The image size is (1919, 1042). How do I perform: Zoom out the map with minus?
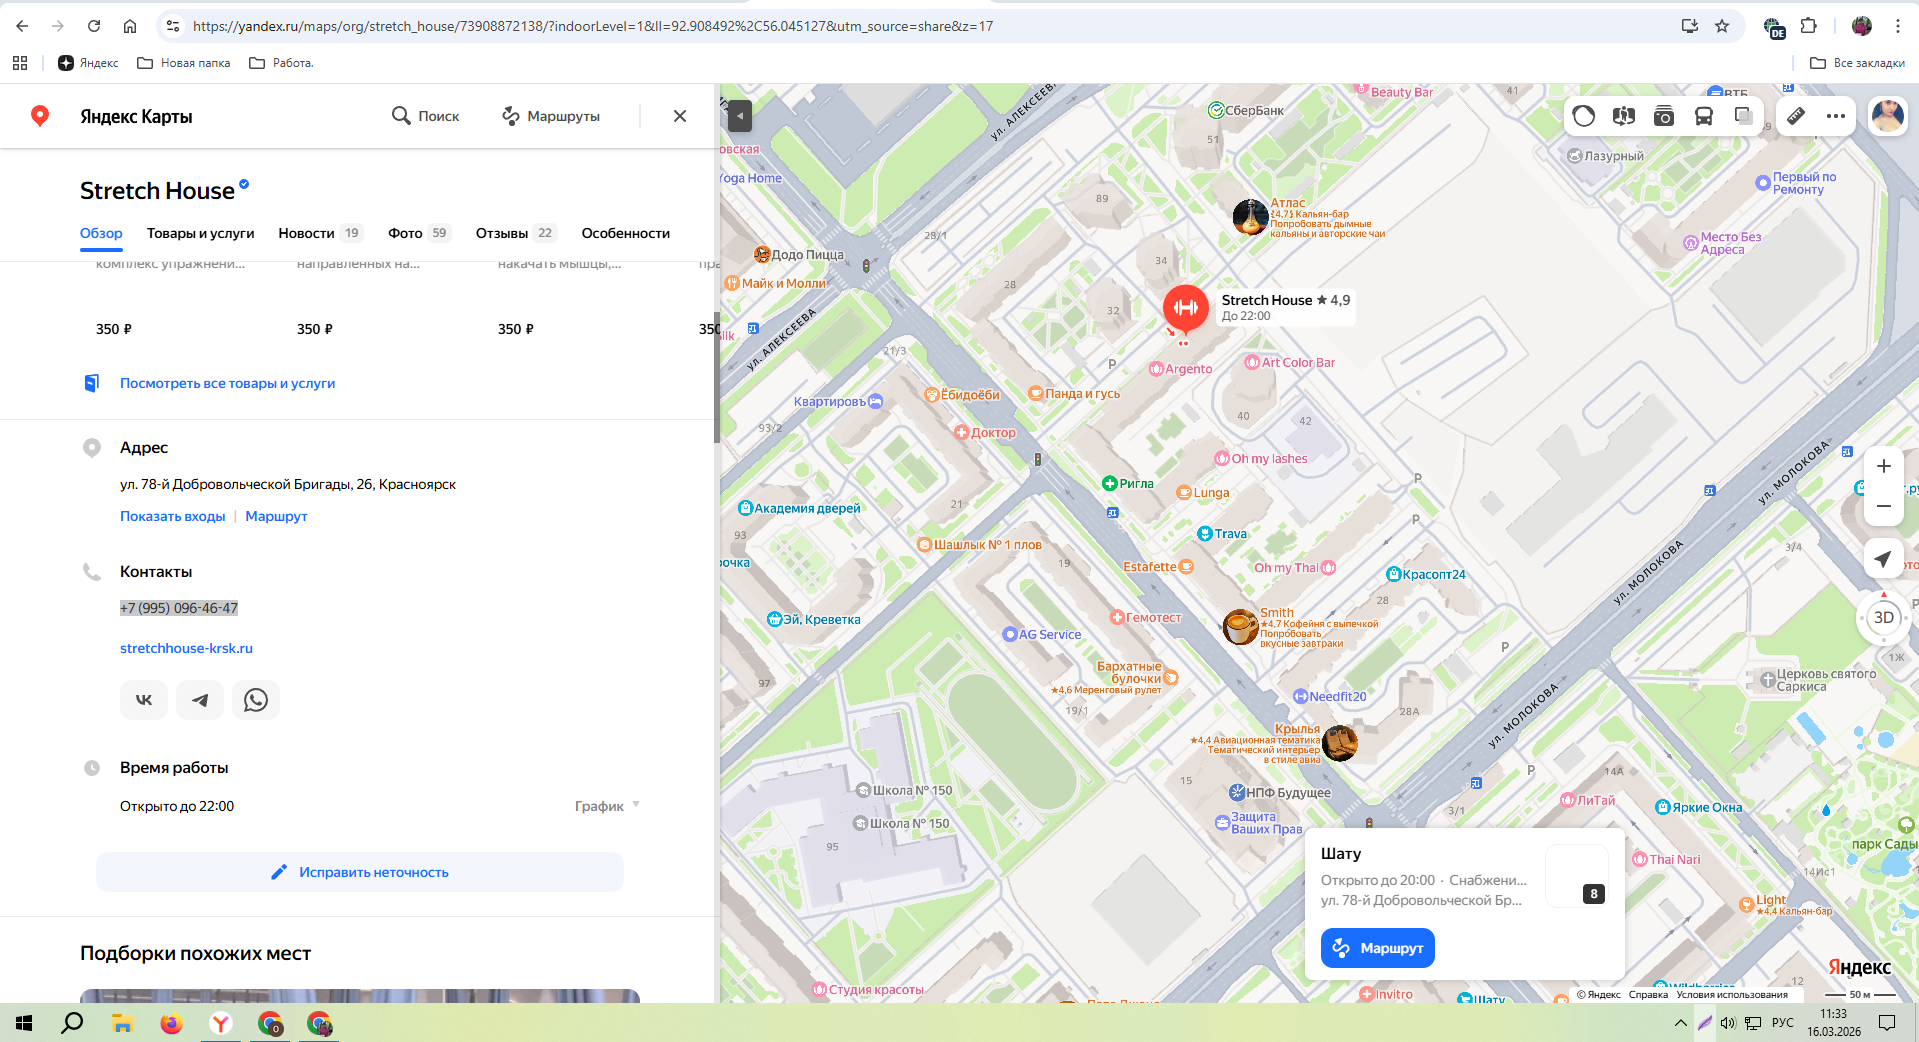pyautogui.click(x=1884, y=506)
